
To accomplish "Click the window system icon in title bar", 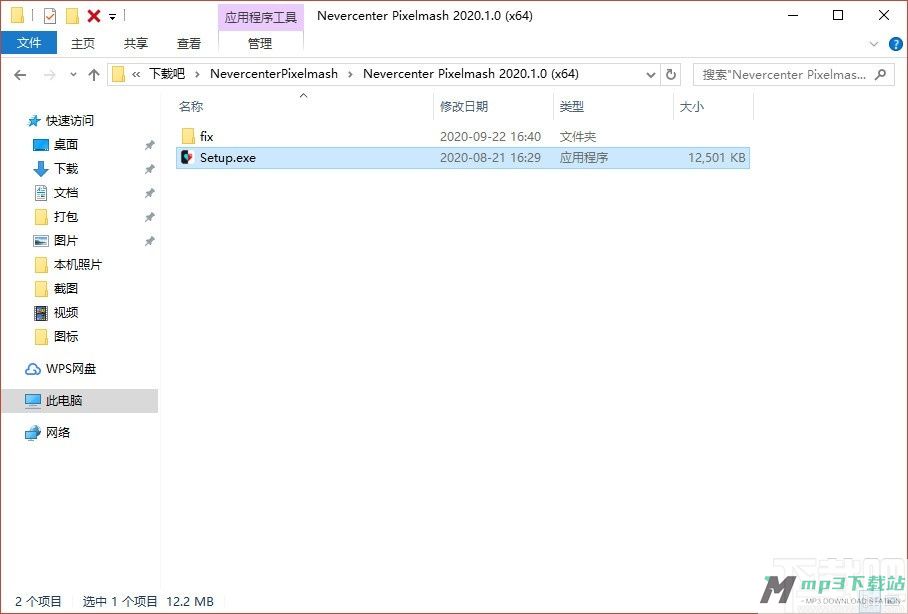I will point(18,16).
